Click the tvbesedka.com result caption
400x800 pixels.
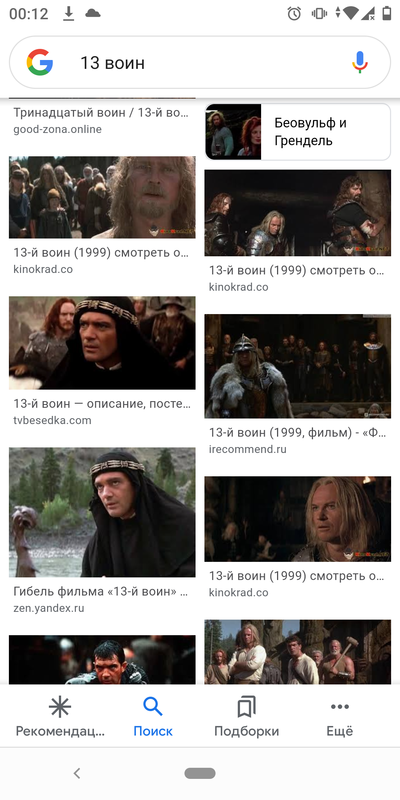click(102, 412)
